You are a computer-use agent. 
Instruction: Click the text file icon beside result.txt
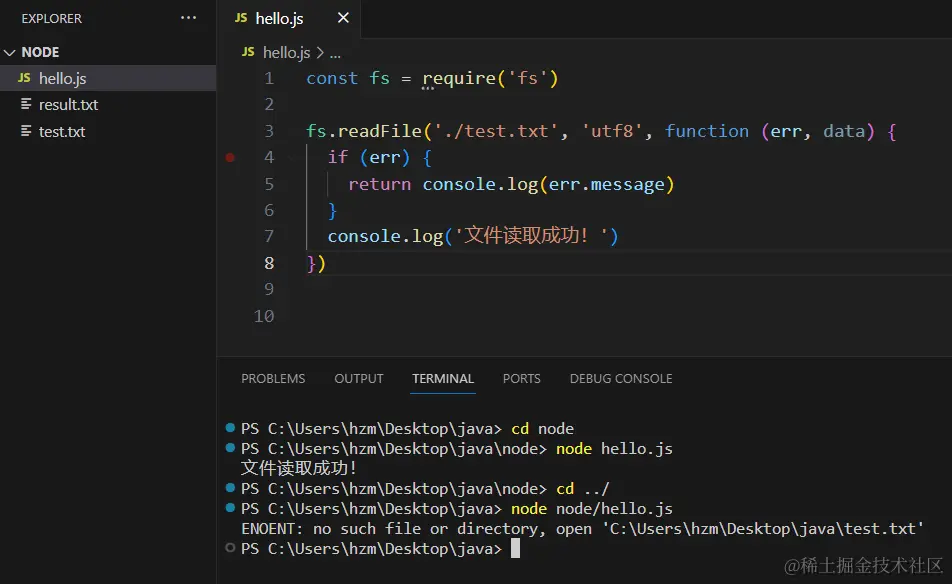(x=26, y=104)
